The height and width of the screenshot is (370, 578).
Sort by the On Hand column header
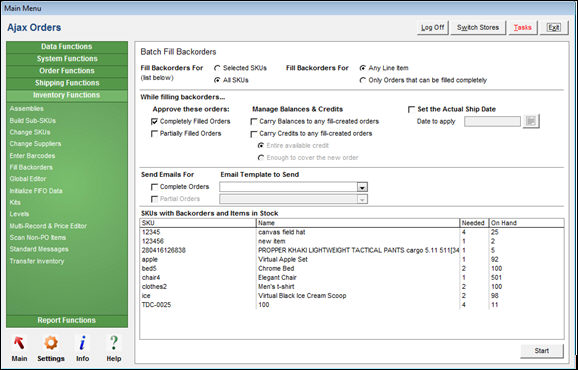click(526, 223)
